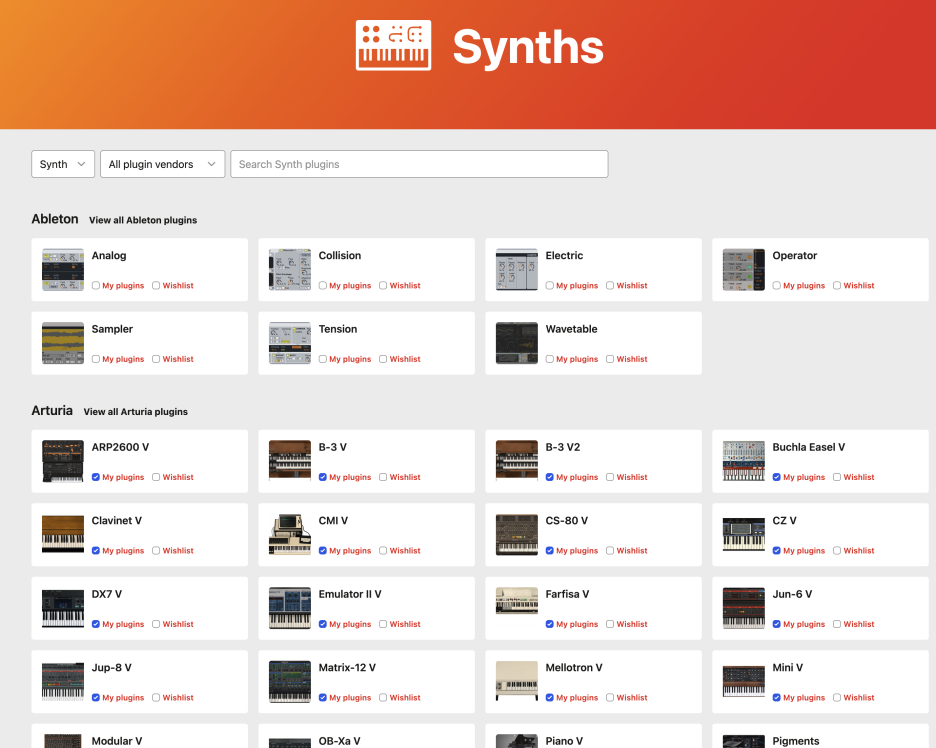The height and width of the screenshot is (748, 936).
Task: Open the DX7 V thumbnail
Action: pyautogui.click(x=63, y=608)
